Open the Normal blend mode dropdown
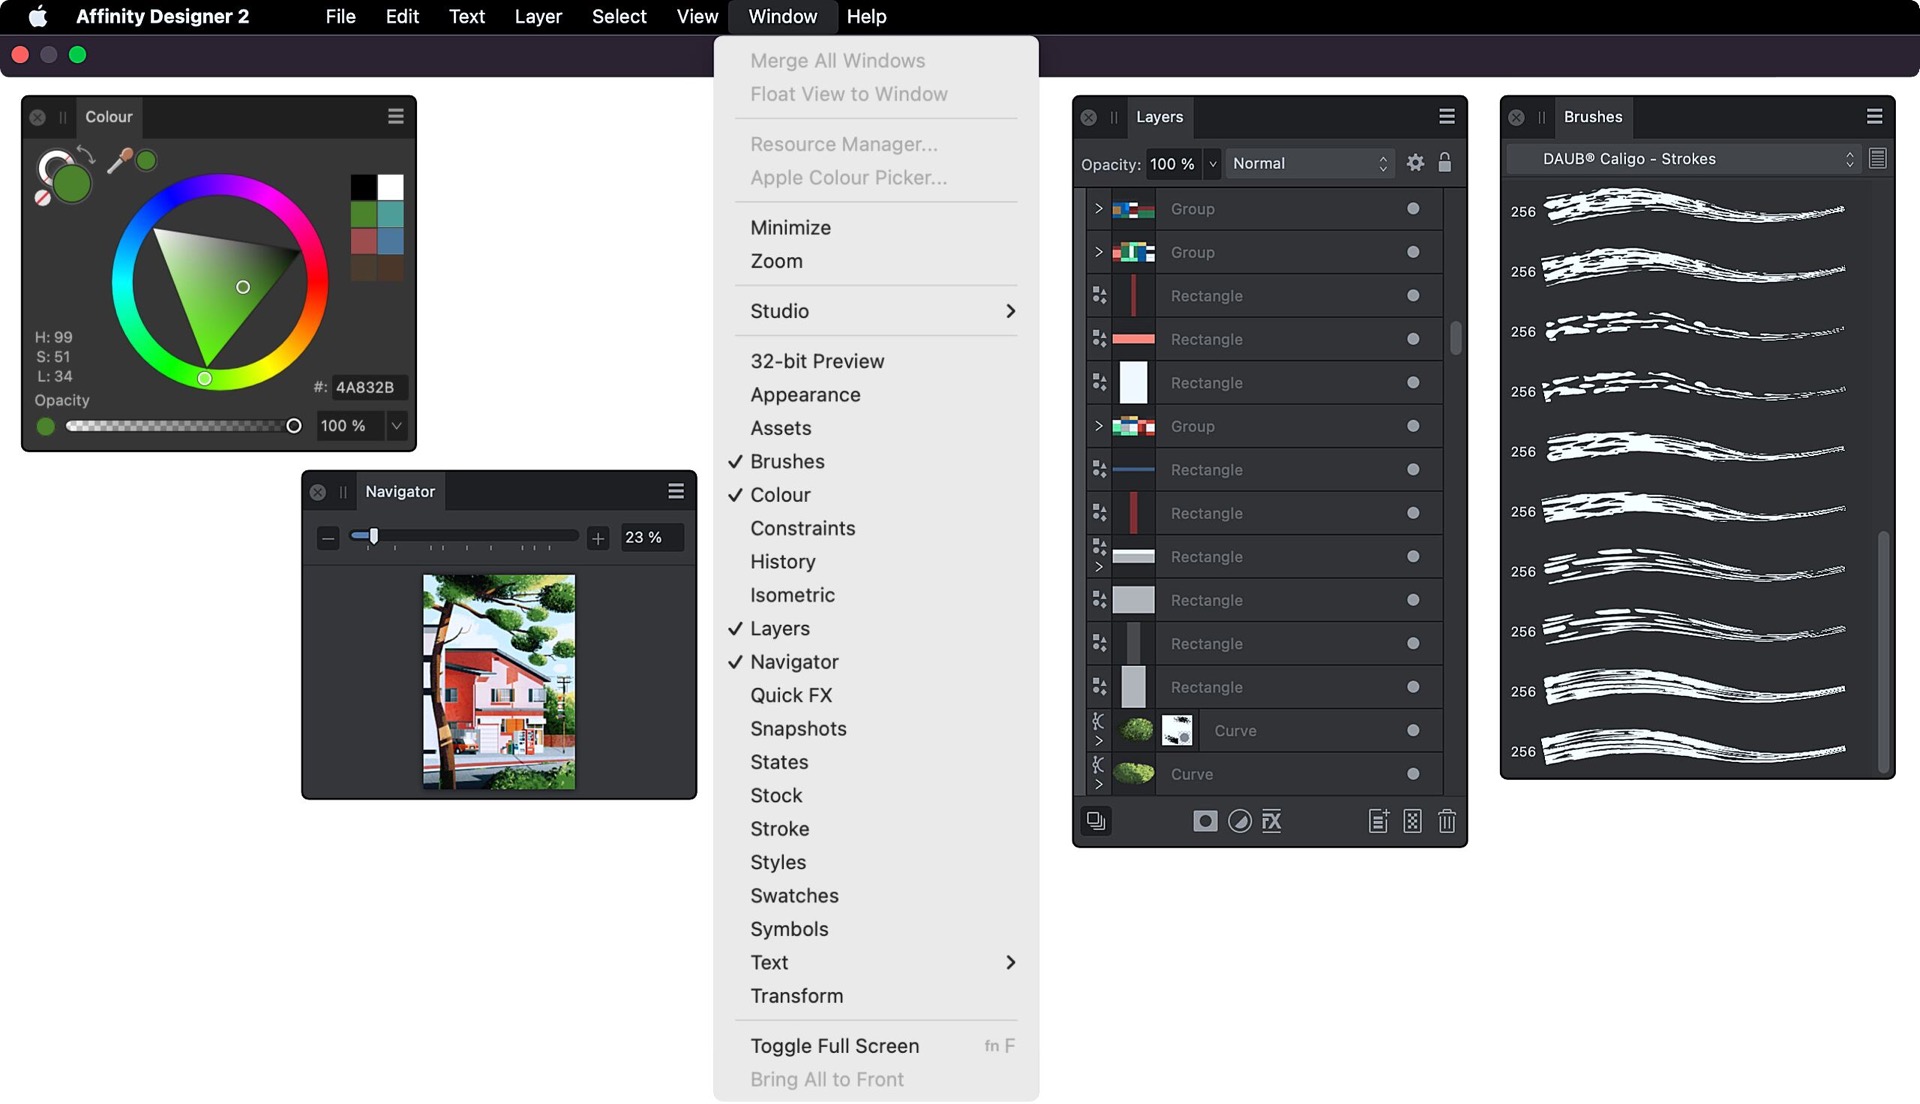The height and width of the screenshot is (1104, 1920). click(x=1308, y=163)
